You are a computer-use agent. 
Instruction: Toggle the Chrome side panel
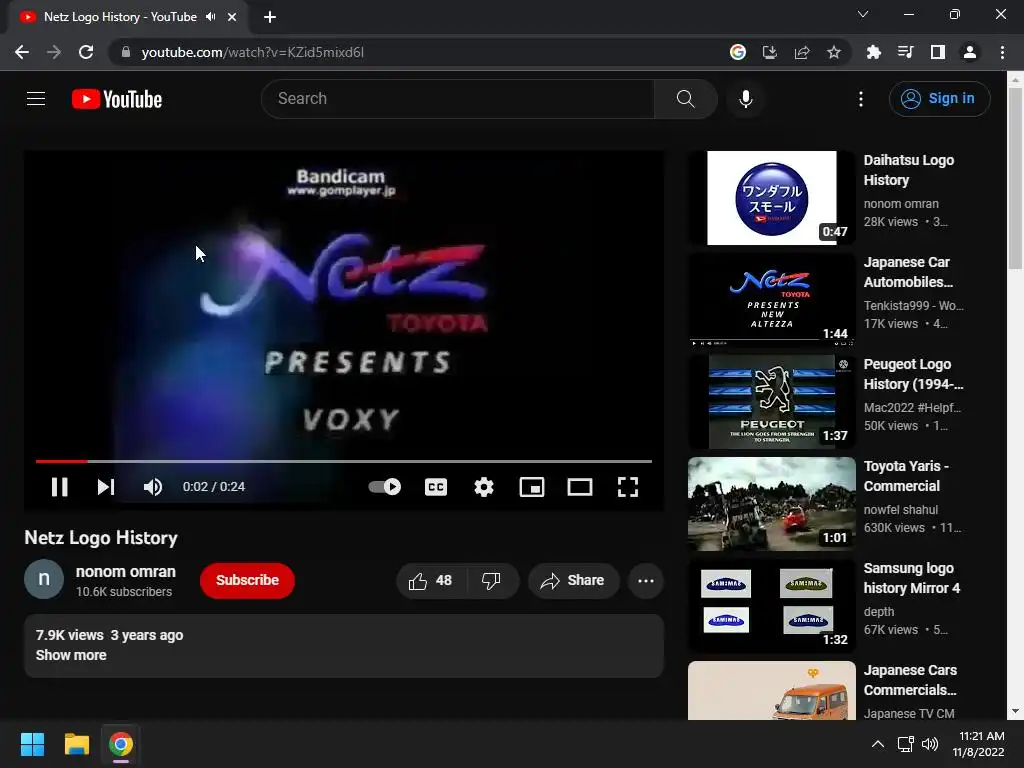pos(938,52)
